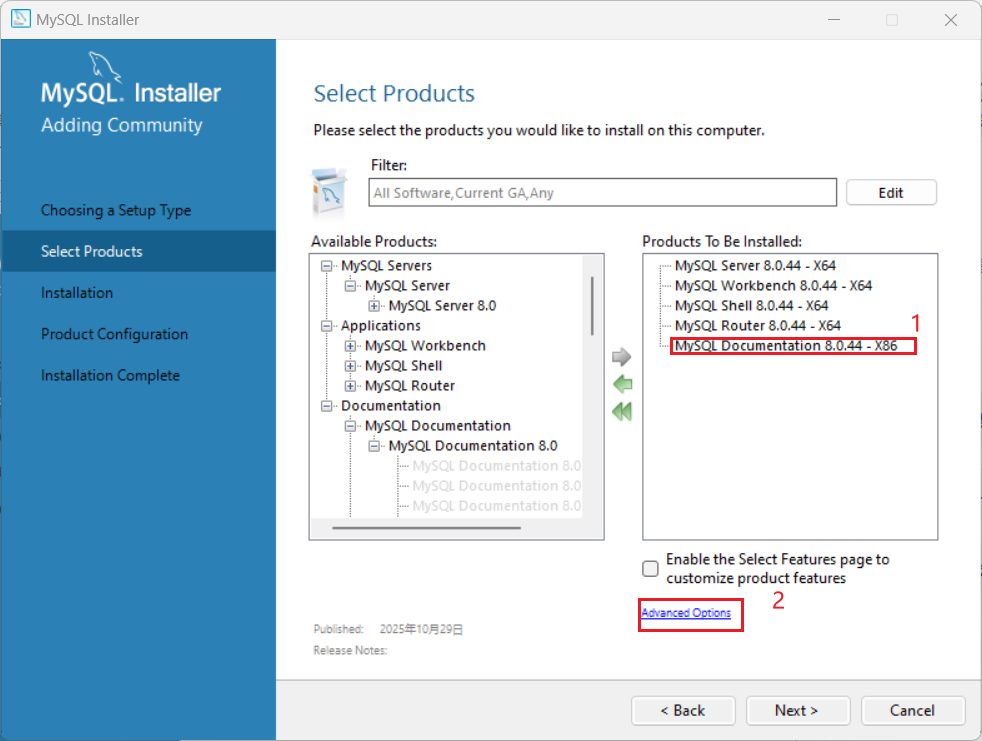
Task: Open the Installation Complete step
Action: (x=110, y=375)
